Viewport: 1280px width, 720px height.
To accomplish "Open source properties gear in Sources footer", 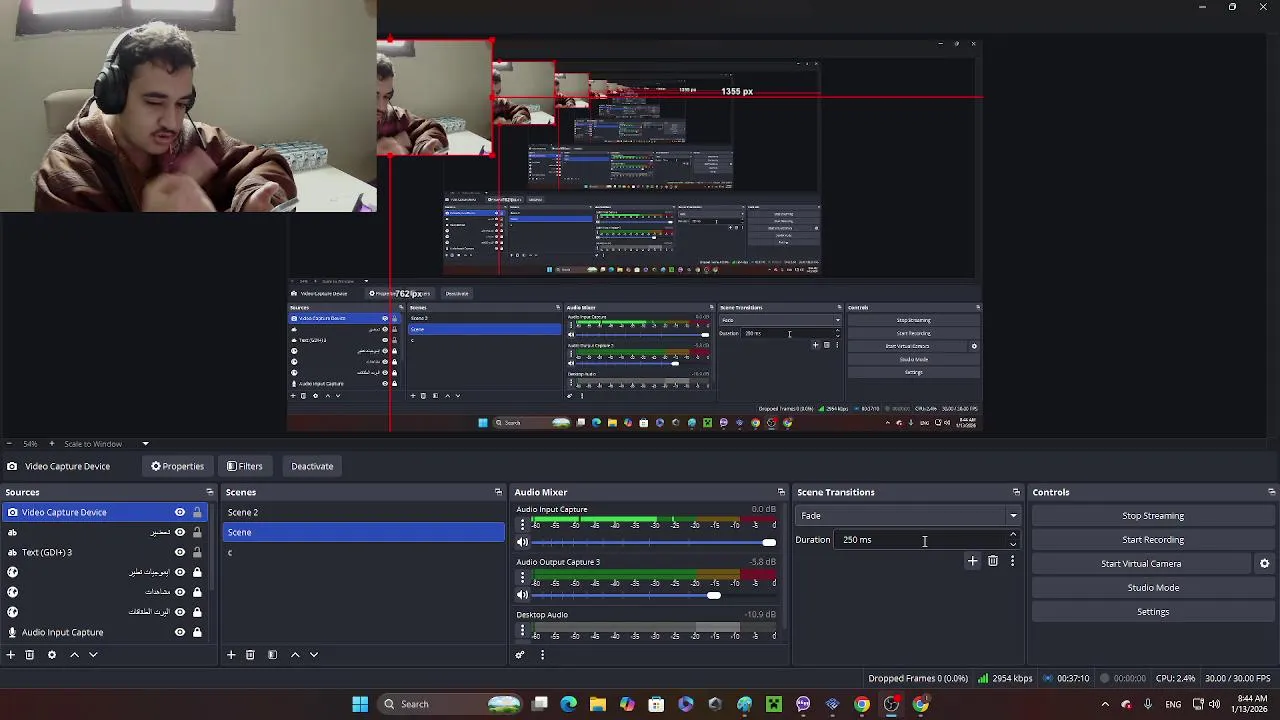I will [52, 655].
